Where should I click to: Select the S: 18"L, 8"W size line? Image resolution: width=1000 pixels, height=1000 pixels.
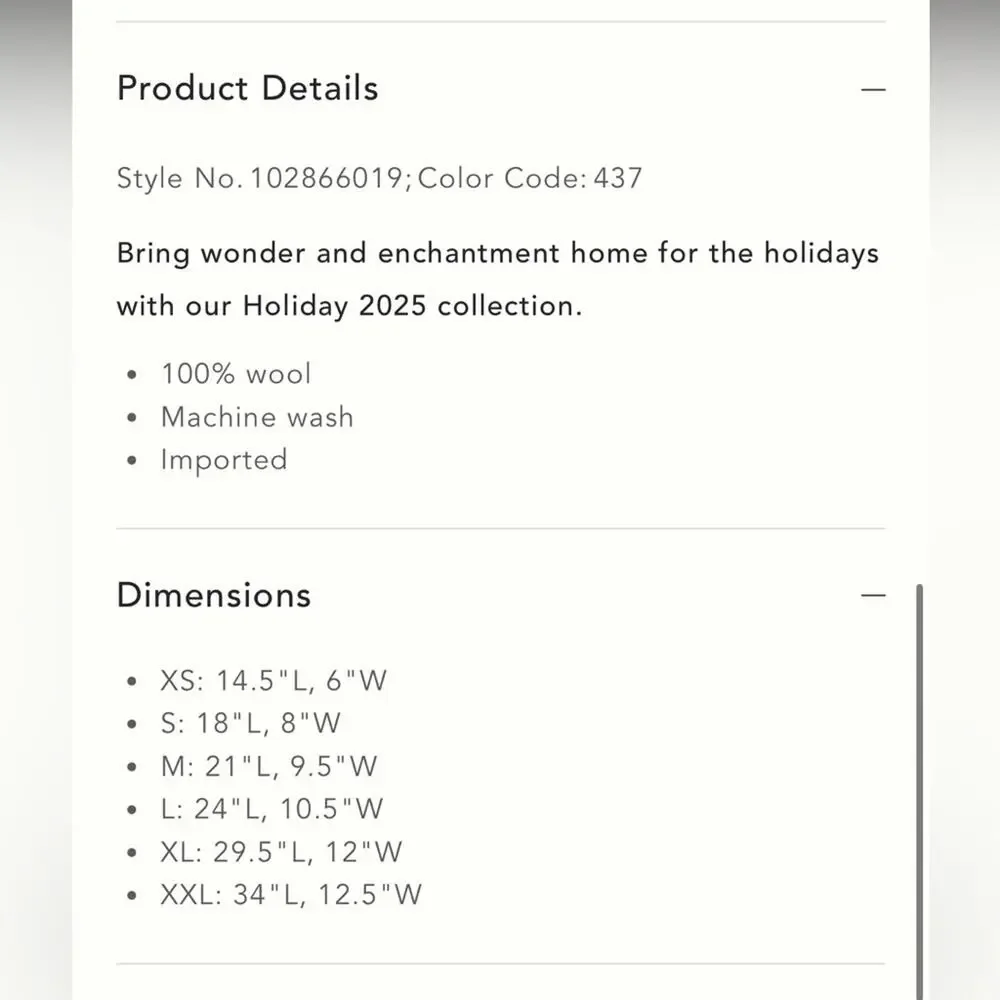click(x=251, y=723)
